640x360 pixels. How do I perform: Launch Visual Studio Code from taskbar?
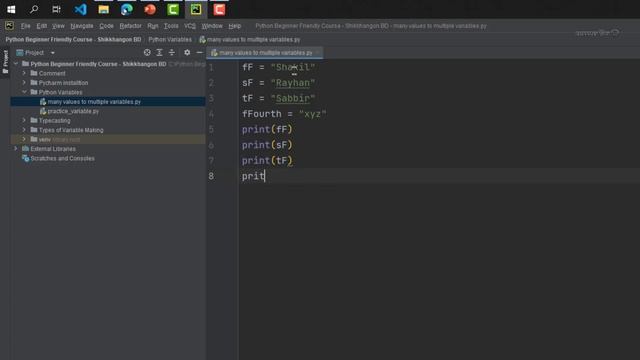80,9
